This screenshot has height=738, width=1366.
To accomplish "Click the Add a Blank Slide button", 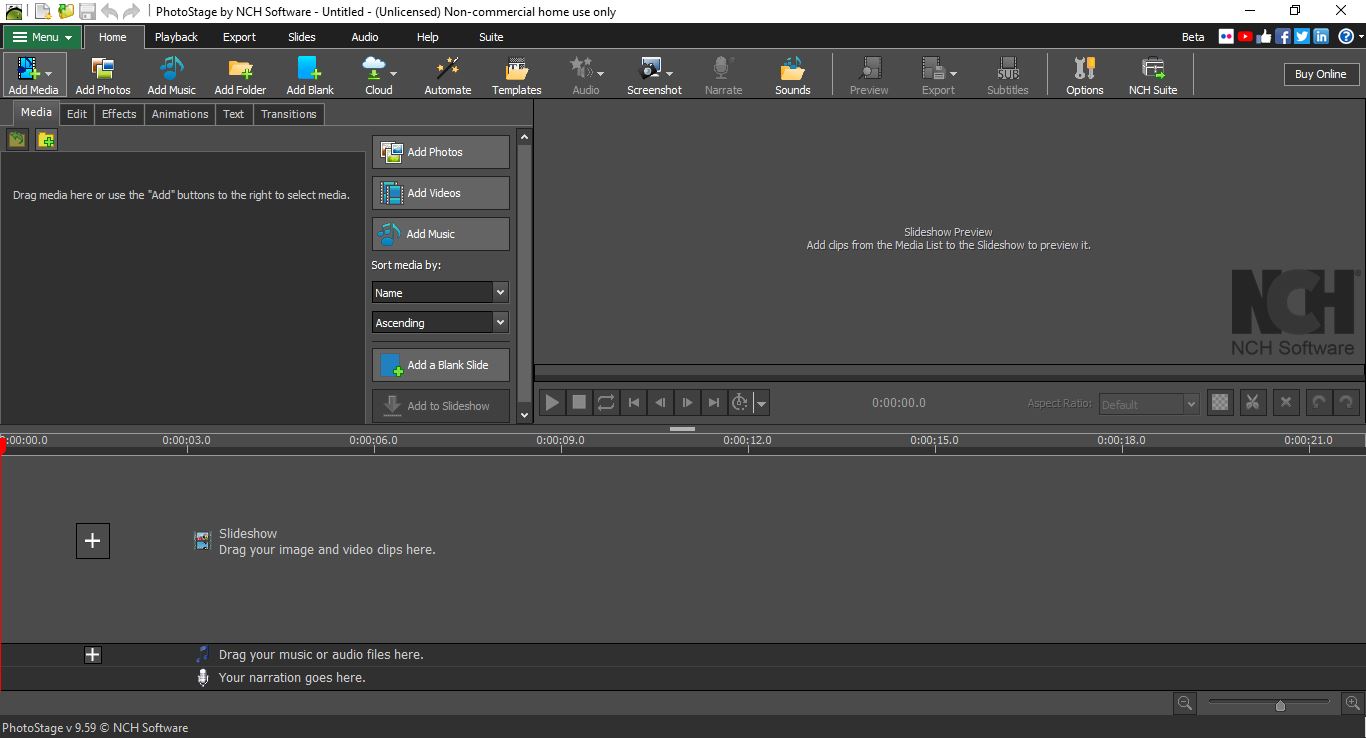I will coord(441,365).
